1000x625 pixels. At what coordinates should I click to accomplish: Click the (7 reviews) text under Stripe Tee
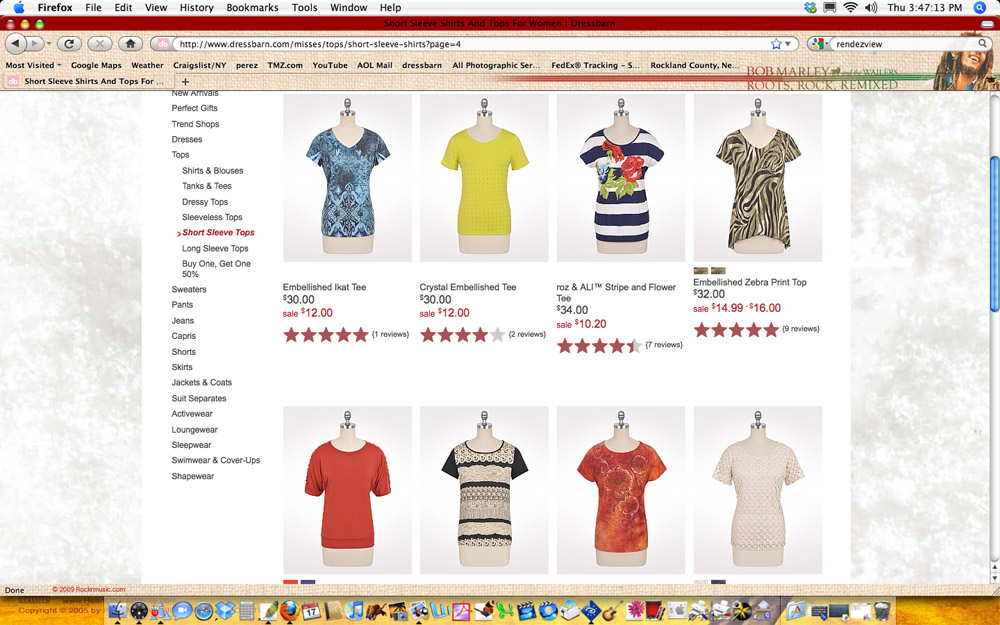[664, 344]
